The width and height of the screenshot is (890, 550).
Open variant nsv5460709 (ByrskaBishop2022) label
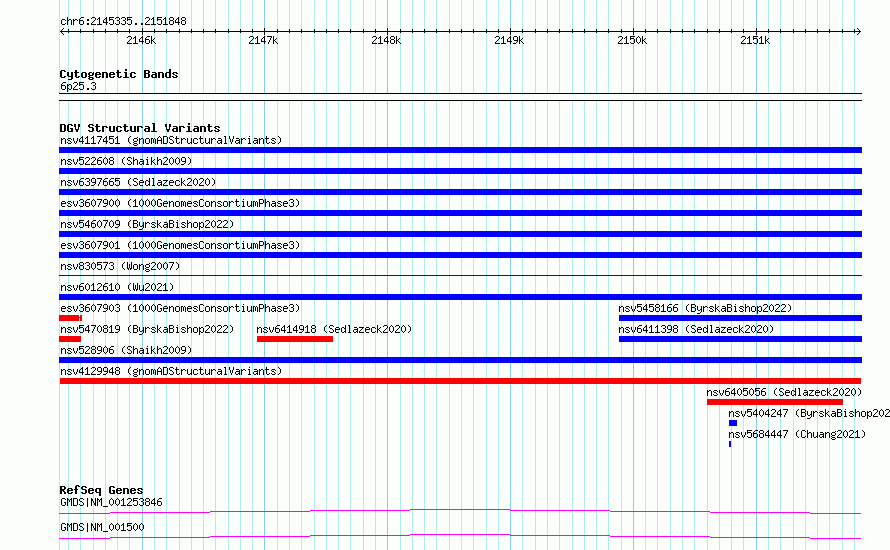(147, 224)
